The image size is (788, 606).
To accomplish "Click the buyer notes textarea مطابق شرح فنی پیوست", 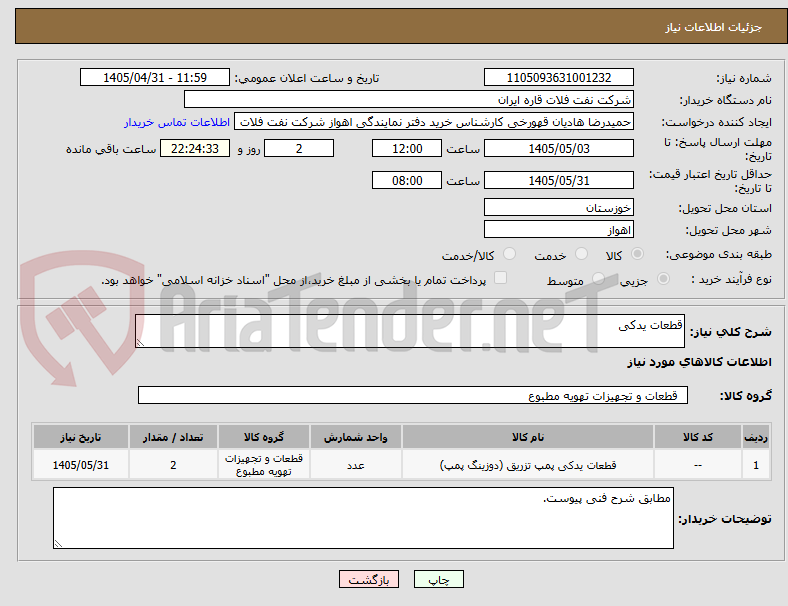I will coord(363,518).
